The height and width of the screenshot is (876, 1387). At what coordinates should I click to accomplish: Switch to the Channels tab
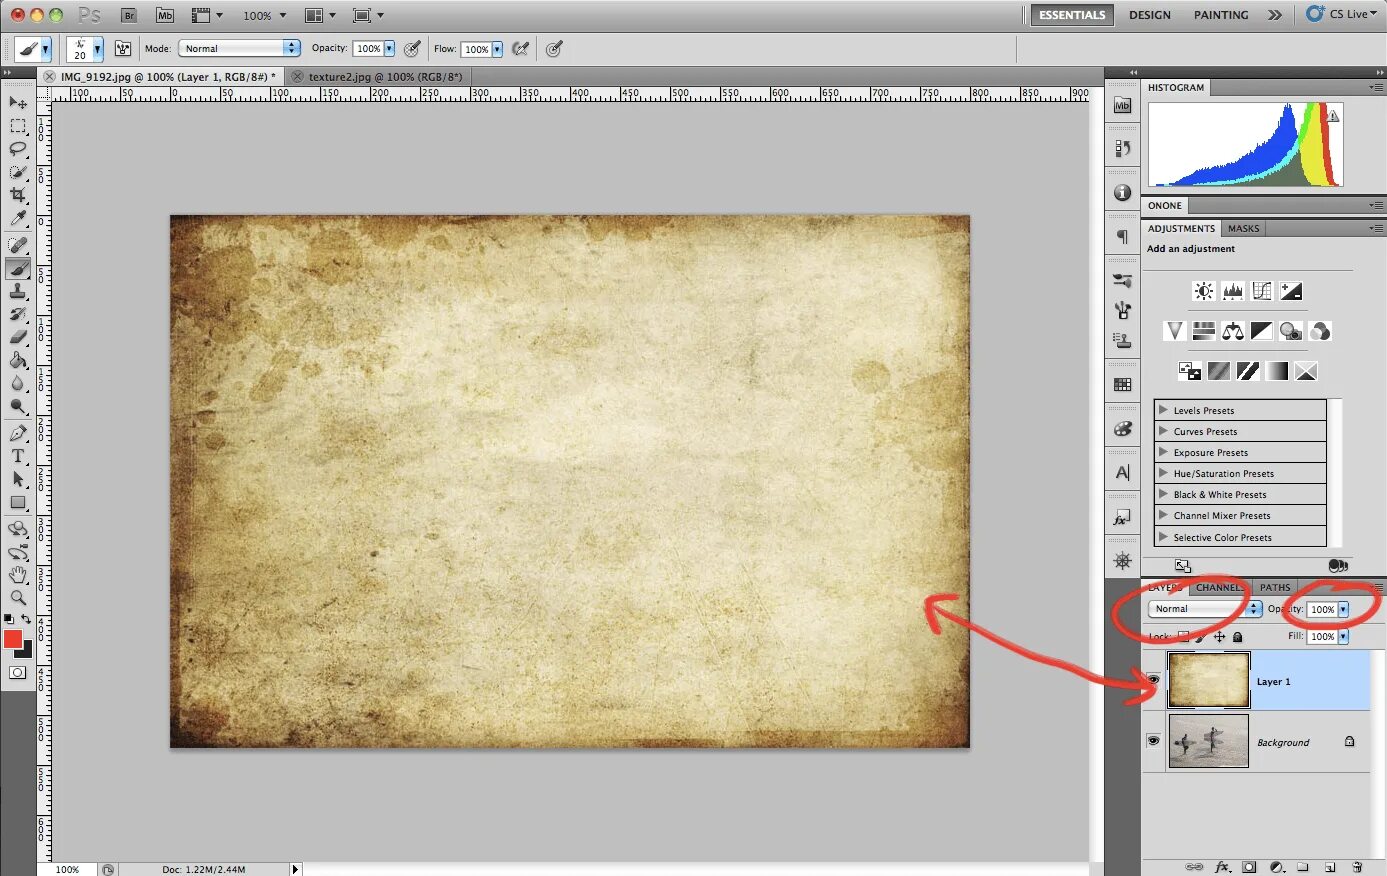[x=1220, y=587]
